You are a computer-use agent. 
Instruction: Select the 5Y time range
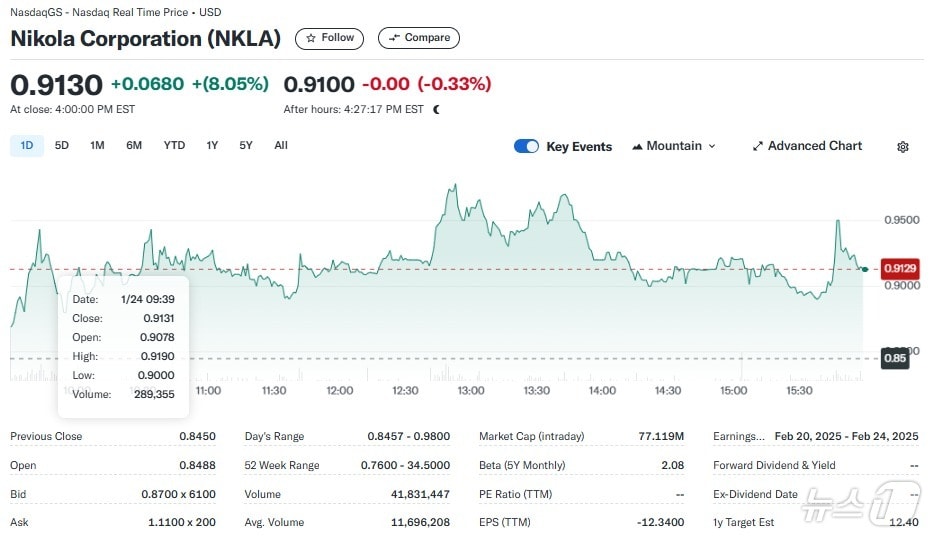(246, 145)
